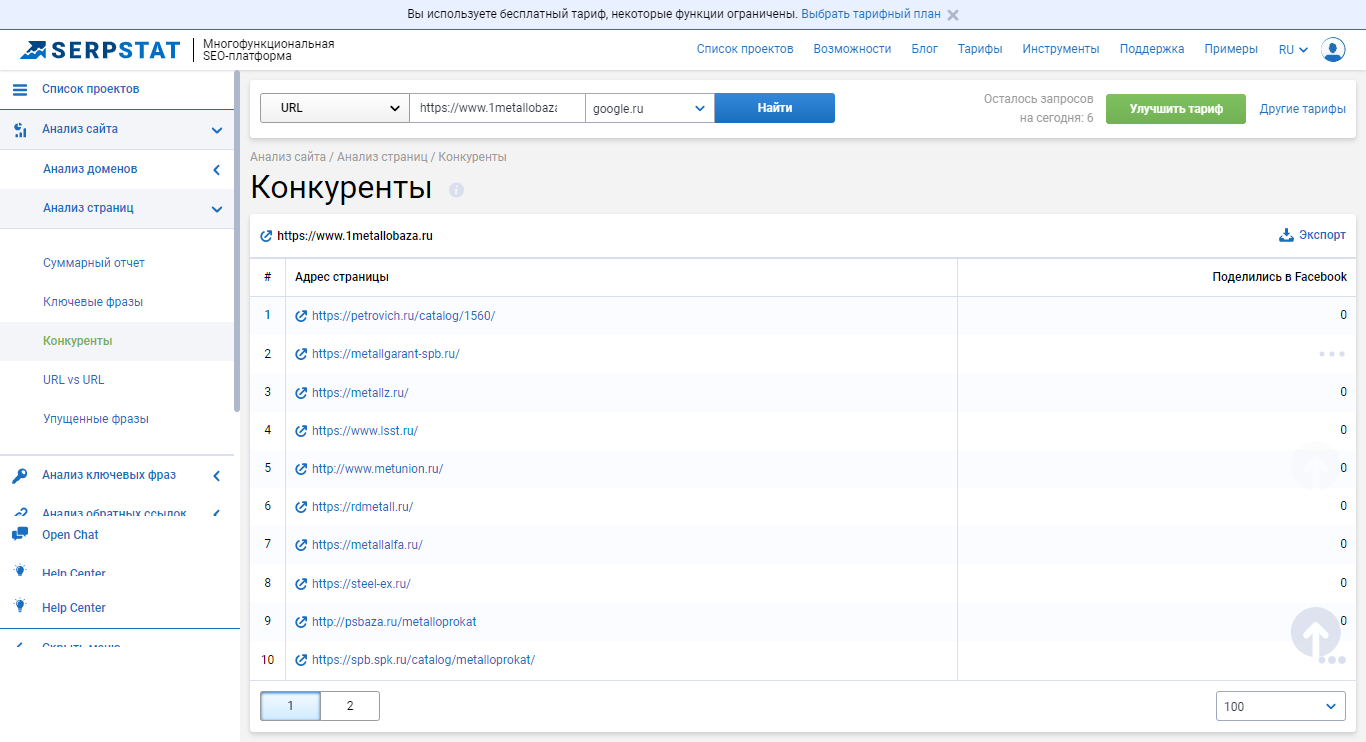Click the blue Найти search button
This screenshot has width=1366, height=742.
[775, 108]
